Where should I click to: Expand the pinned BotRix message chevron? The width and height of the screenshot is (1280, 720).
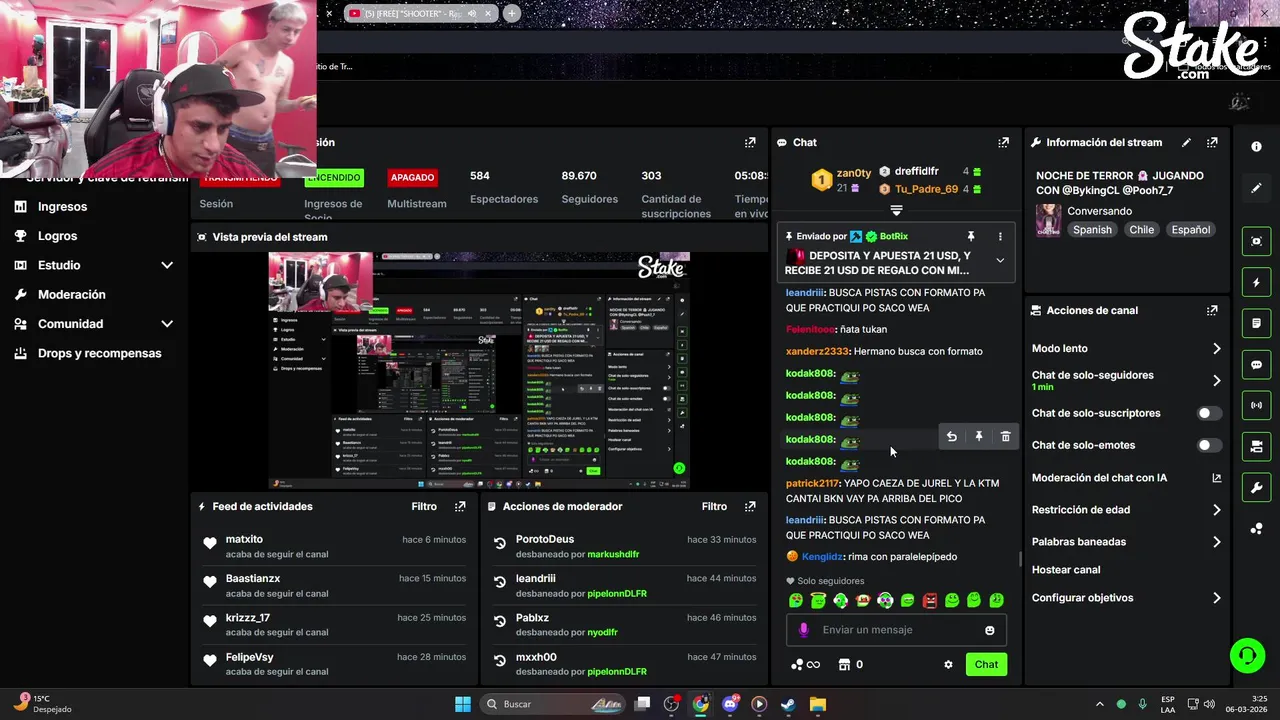1000,260
